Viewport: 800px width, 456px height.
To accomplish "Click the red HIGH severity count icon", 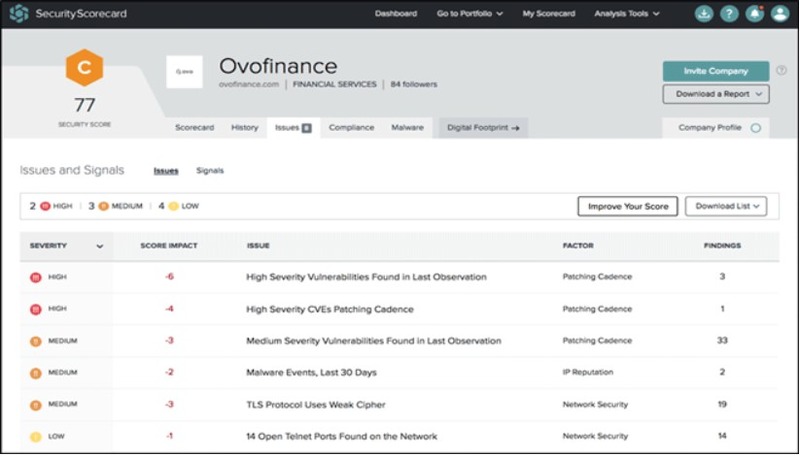I will pos(45,207).
